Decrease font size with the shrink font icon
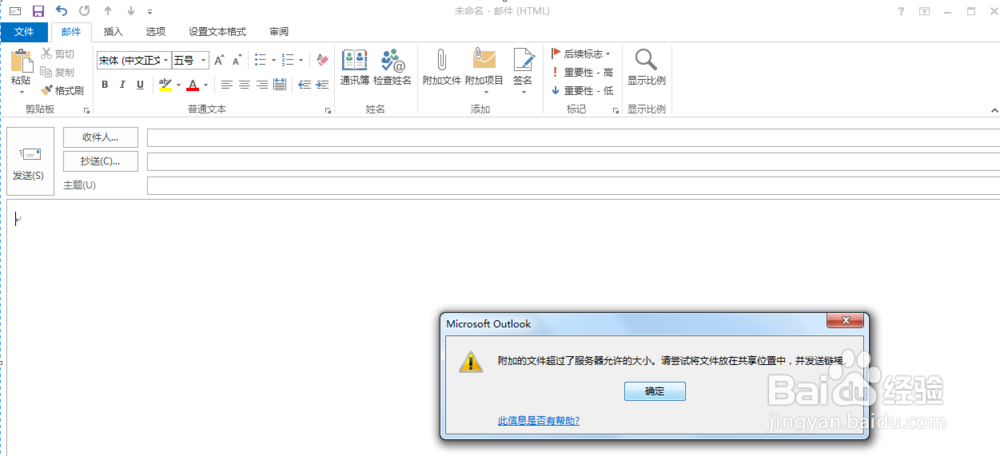This screenshot has height=456, width=1000. pos(237,61)
